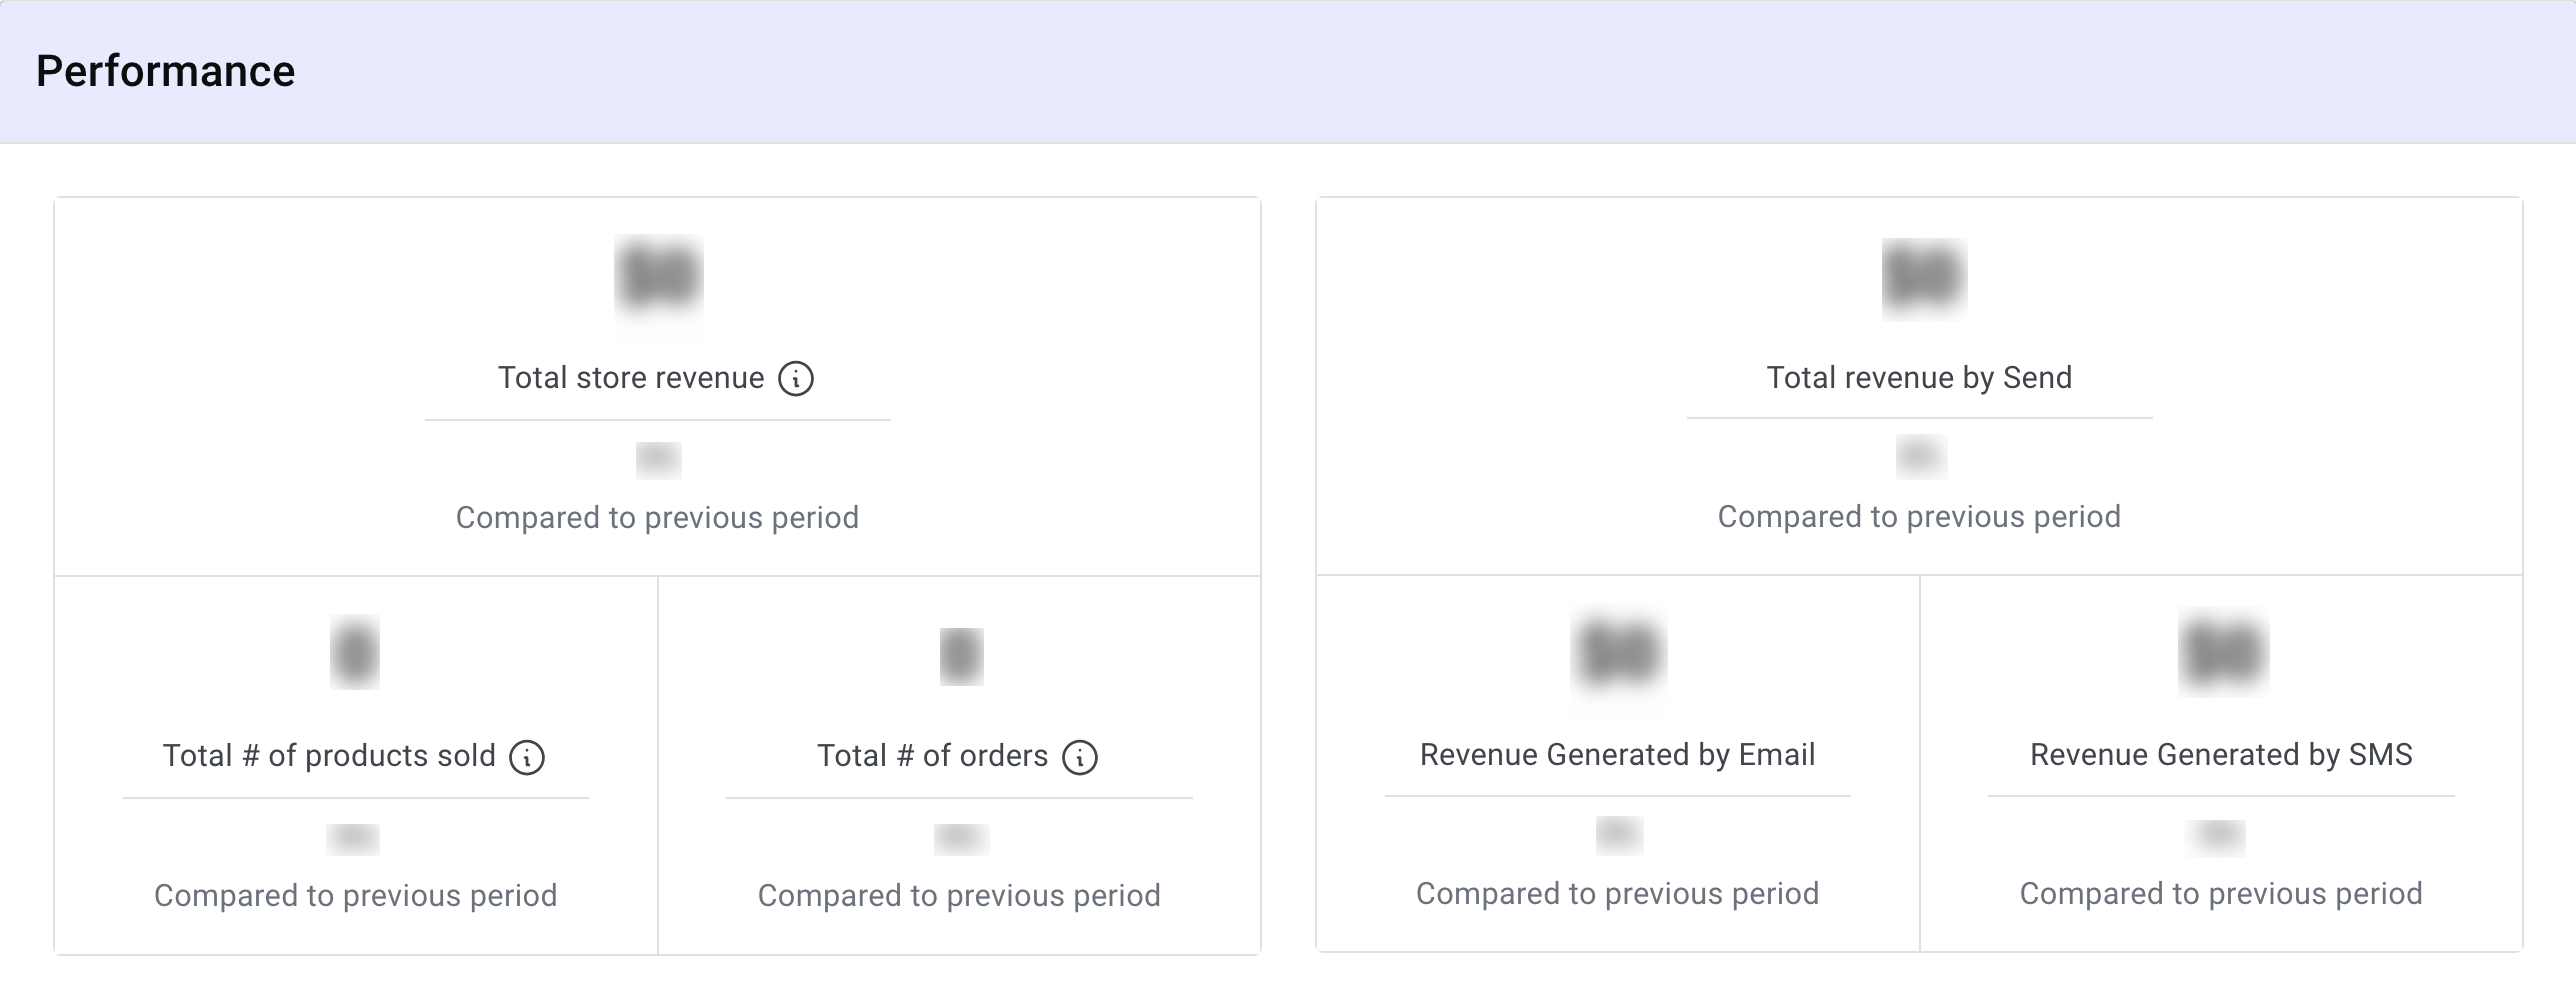Click blurred Total store revenue amount
Viewport: 2576px width, 1008px height.
pos(658,276)
